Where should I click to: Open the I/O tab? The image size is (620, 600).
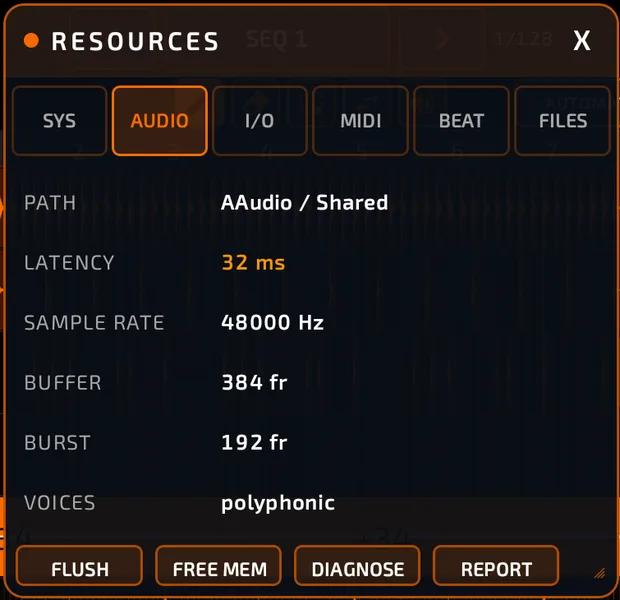coord(260,121)
